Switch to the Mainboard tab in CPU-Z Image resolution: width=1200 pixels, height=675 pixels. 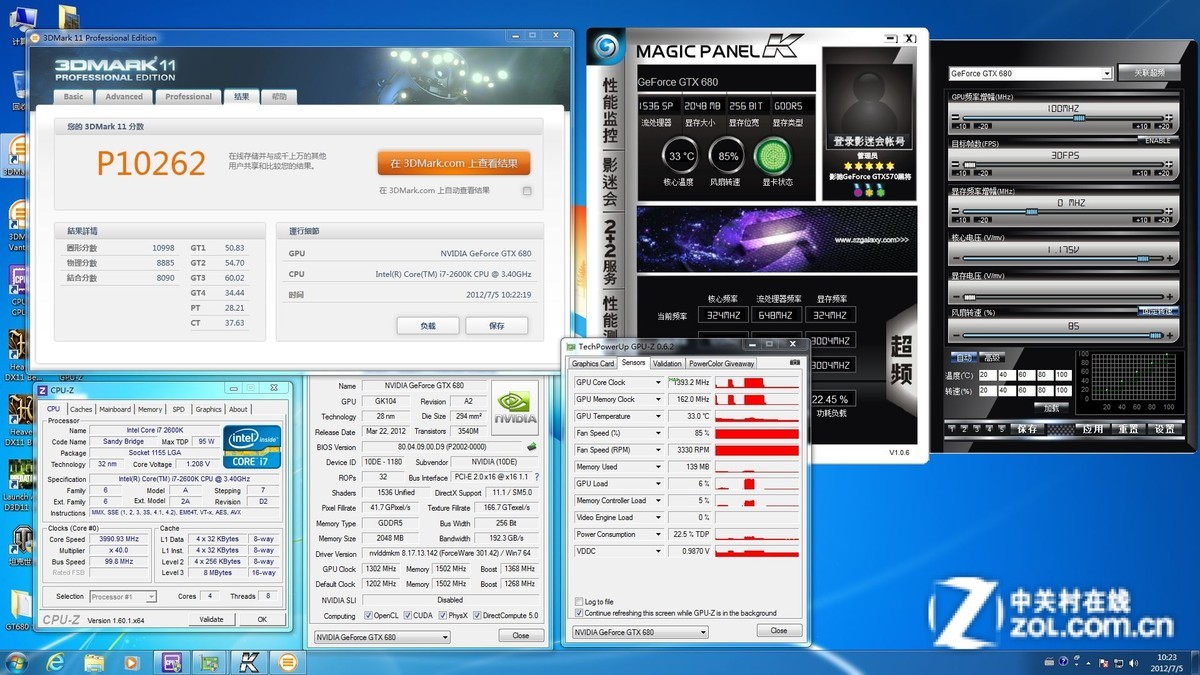coord(115,409)
